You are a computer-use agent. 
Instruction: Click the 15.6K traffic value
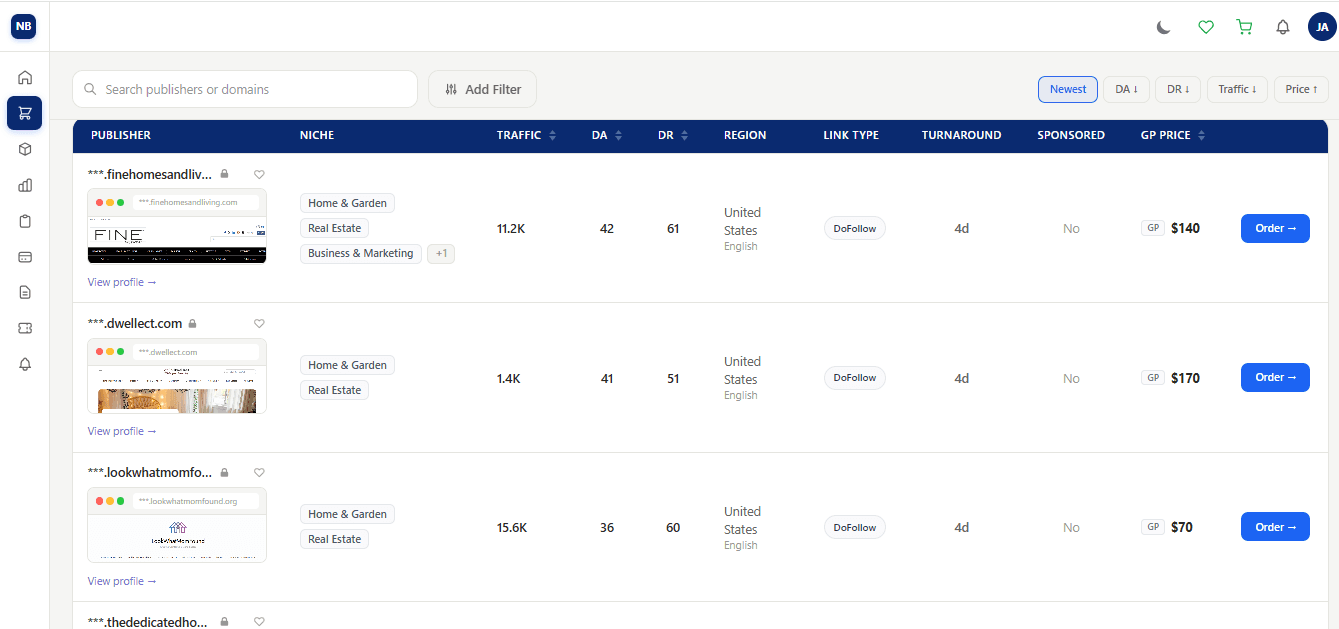[512, 527]
